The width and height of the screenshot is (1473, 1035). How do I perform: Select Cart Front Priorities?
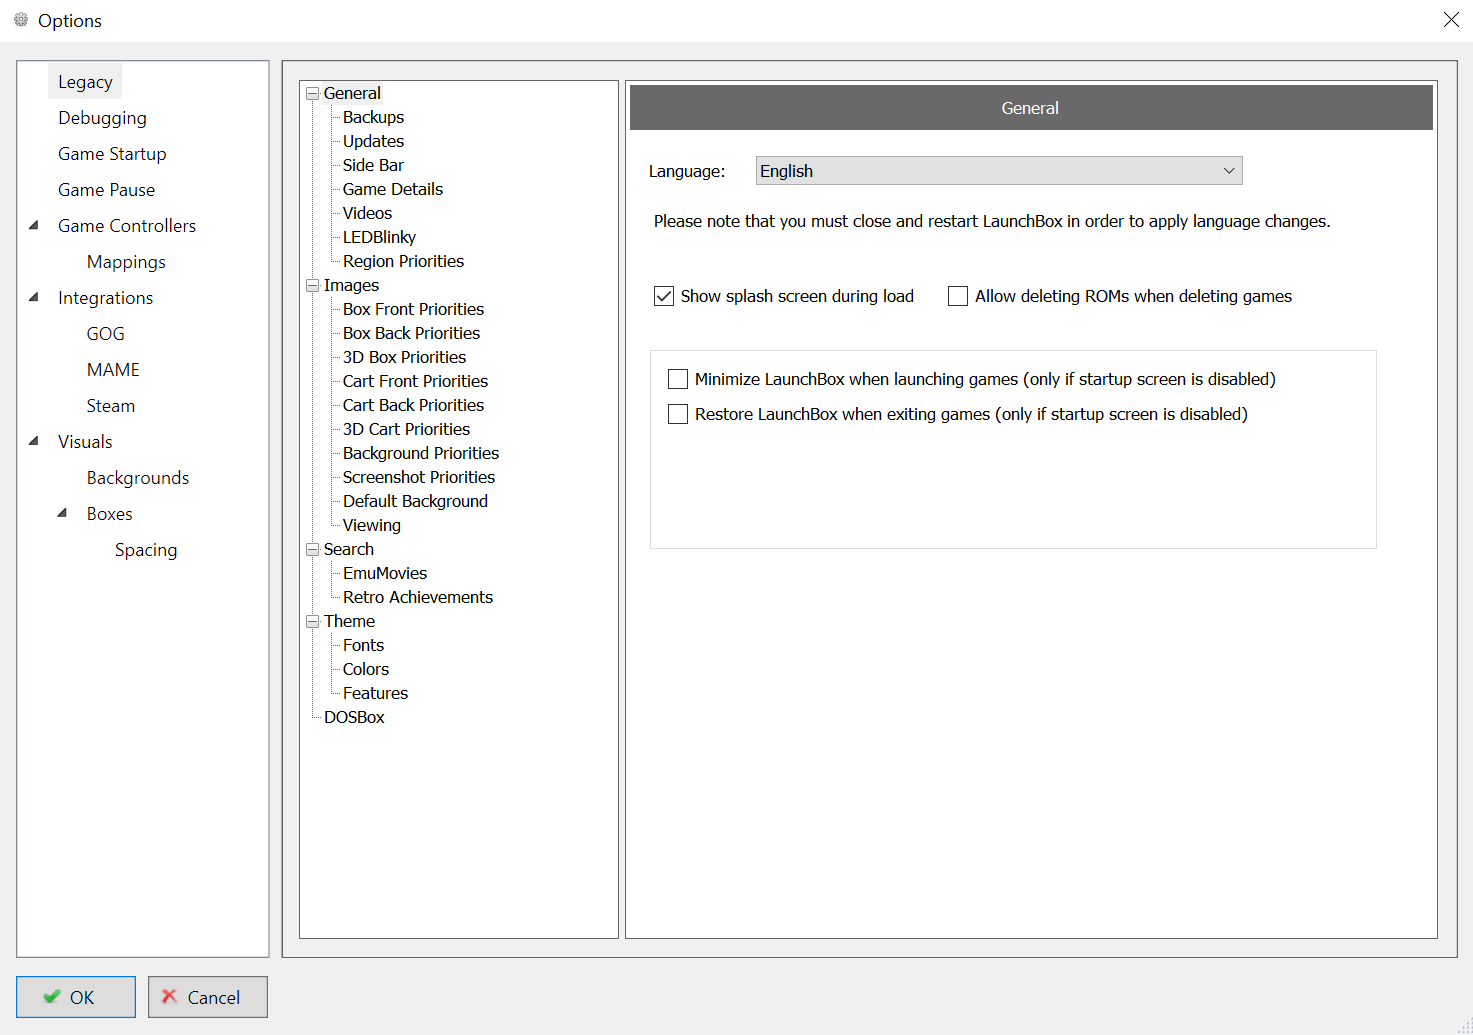[x=415, y=381]
